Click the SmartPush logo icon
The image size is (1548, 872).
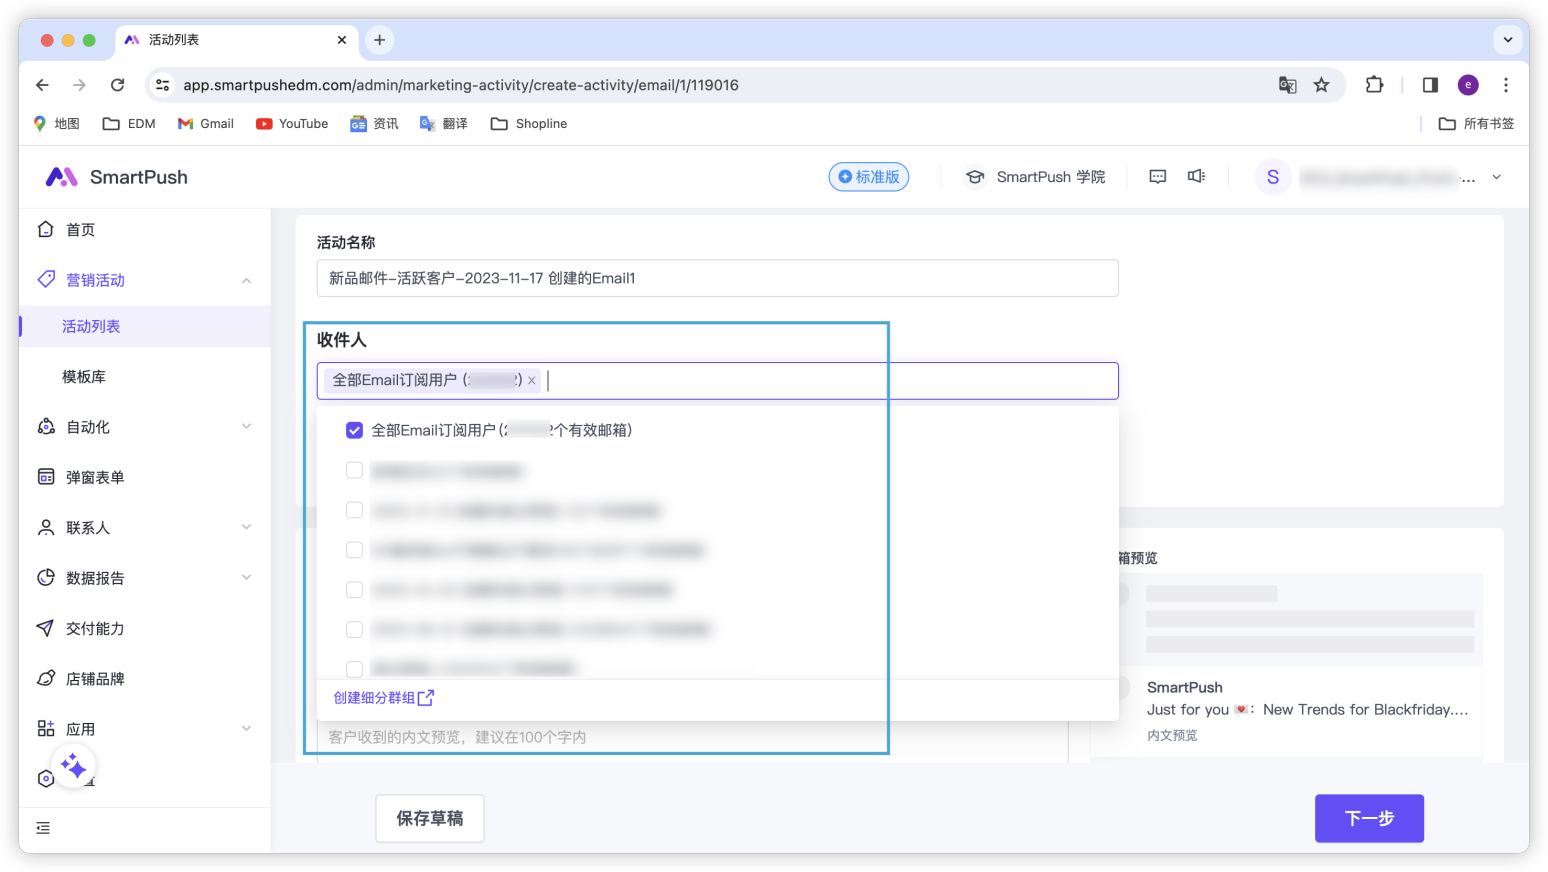point(61,177)
